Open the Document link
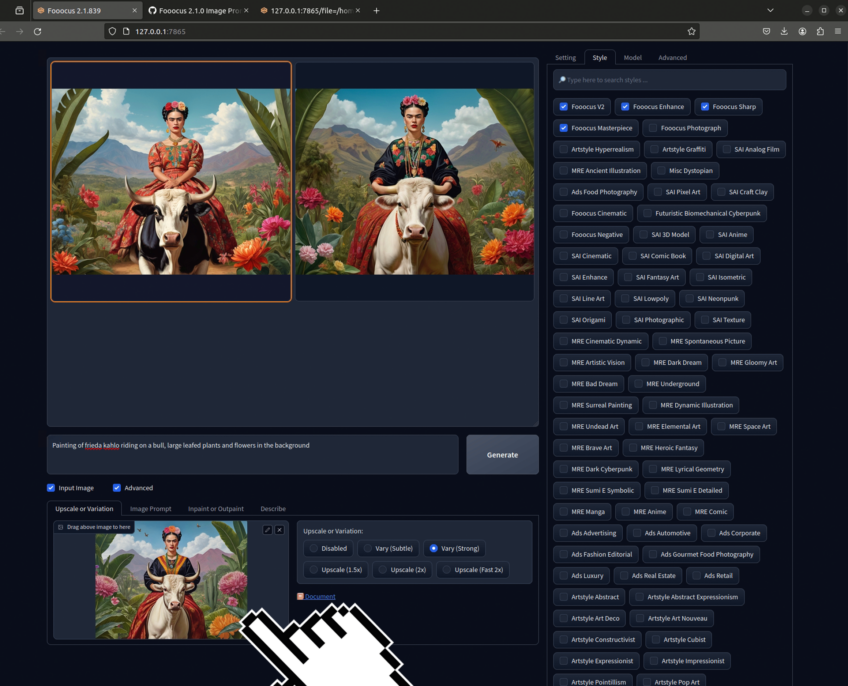The width and height of the screenshot is (848, 686). (x=320, y=596)
